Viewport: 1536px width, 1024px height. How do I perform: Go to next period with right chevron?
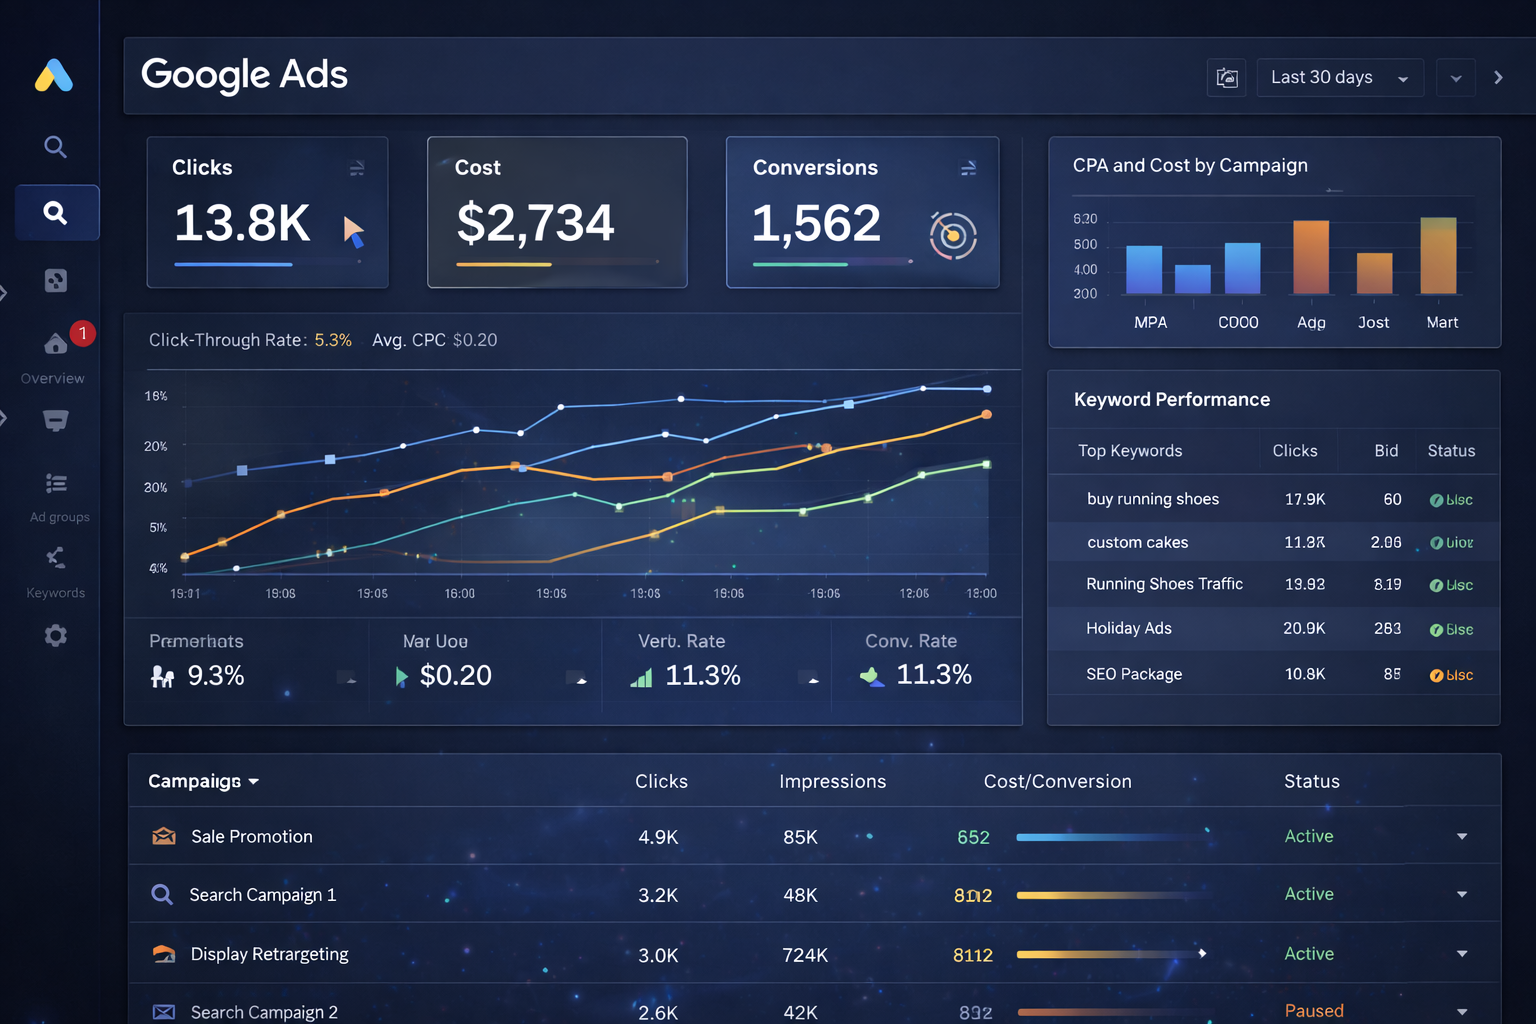[1498, 78]
